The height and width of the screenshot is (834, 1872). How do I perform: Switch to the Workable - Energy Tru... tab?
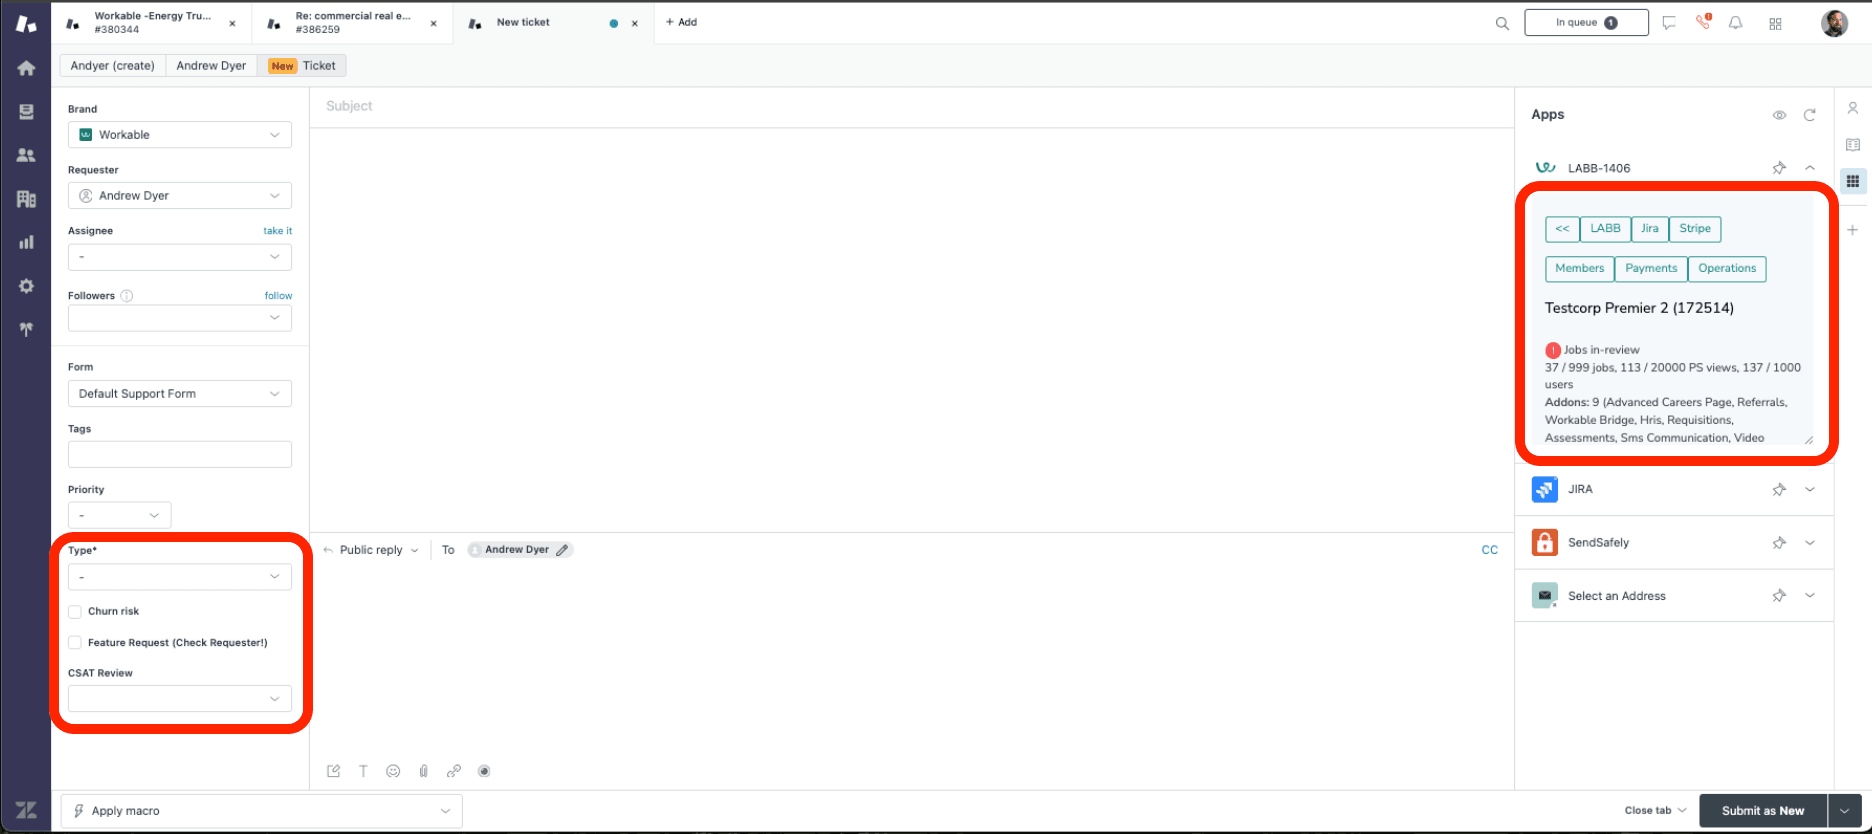(x=151, y=23)
